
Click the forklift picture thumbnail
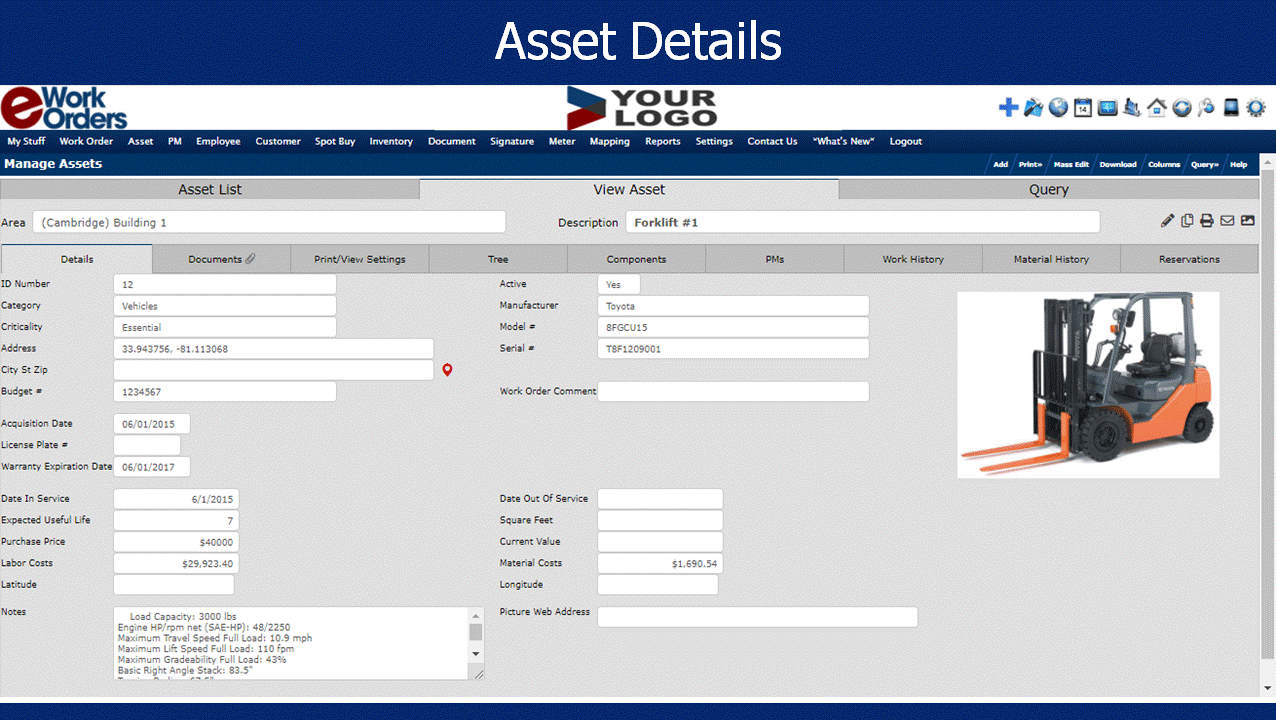pyautogui.click(x=1088, y=385)
